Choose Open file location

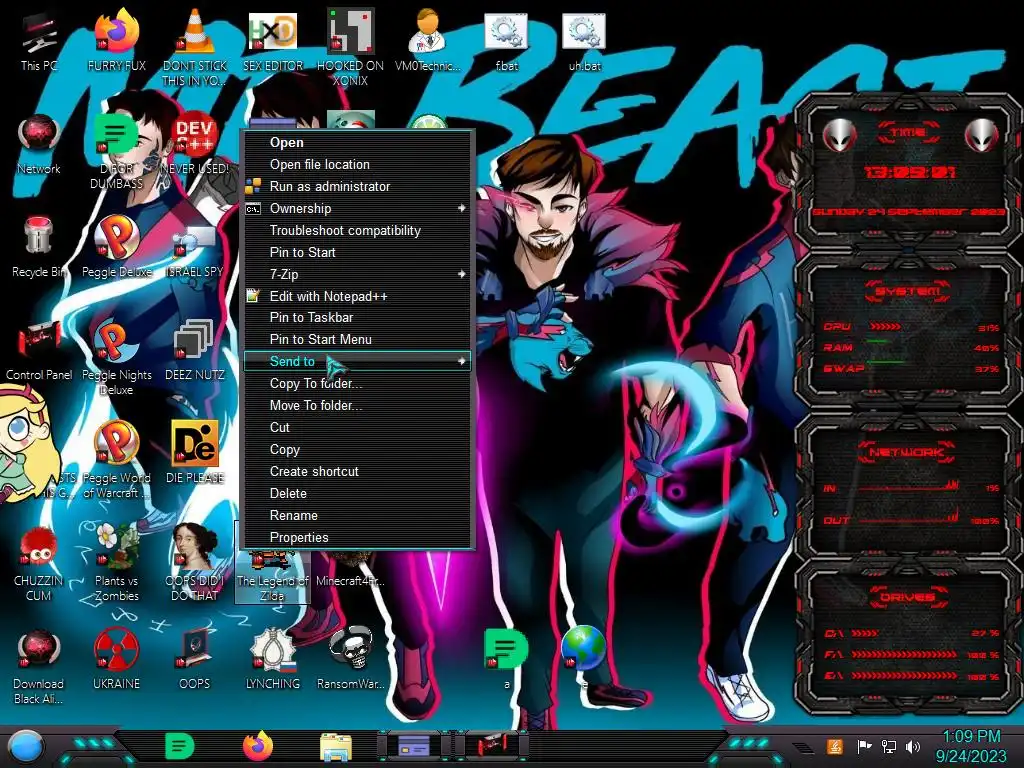click(x=357, y=165)
